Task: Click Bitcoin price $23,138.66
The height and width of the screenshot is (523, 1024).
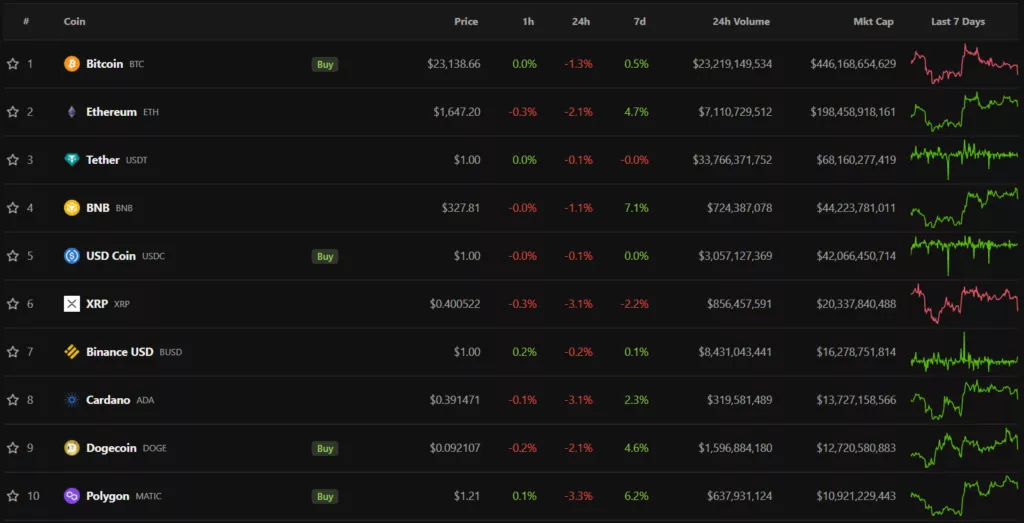Action: (454, 64)
